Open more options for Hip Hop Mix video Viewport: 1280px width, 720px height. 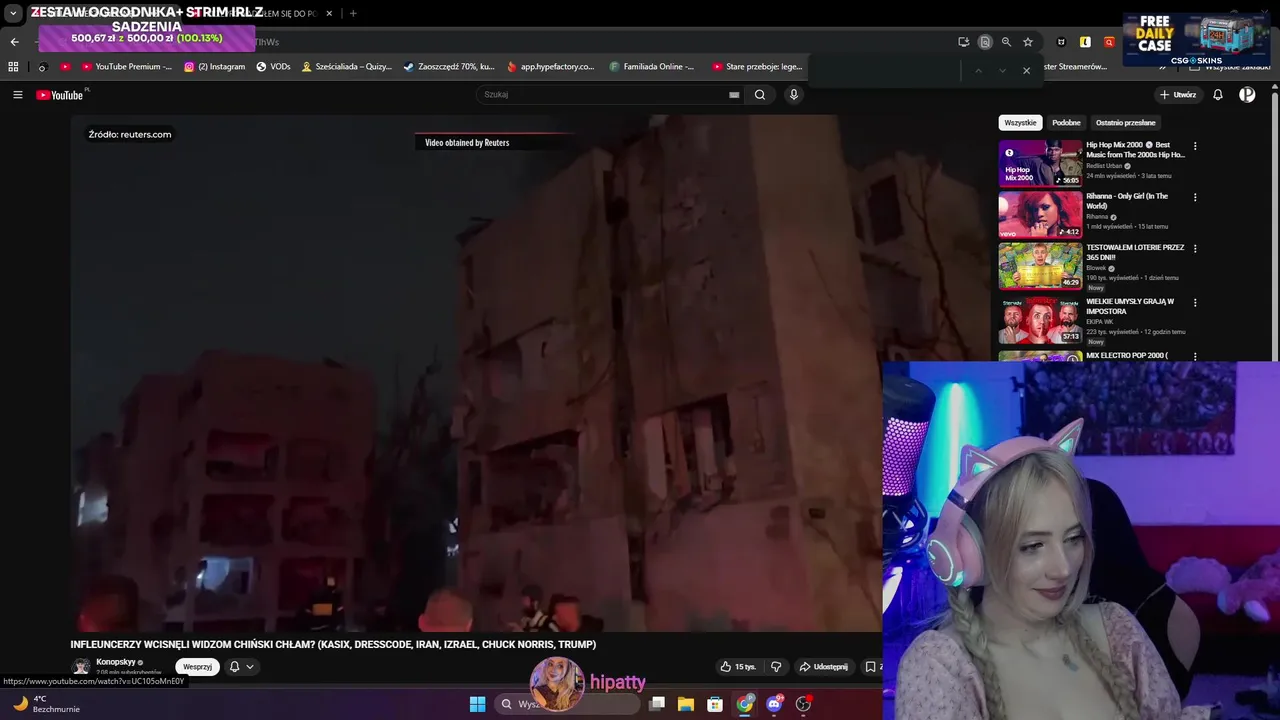click(1195, 146)
